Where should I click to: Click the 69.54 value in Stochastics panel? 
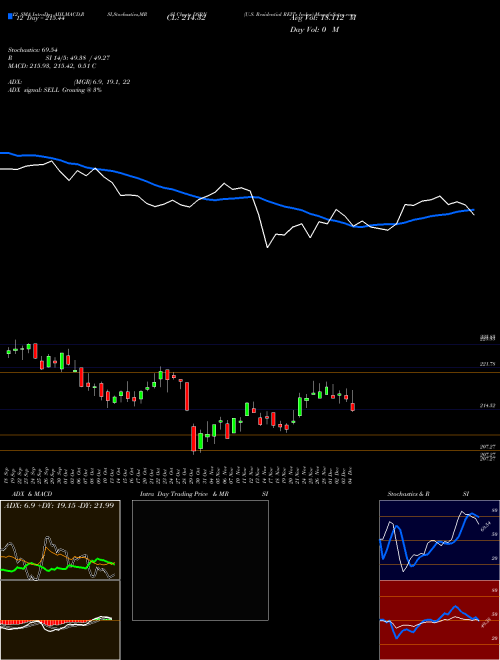coord(485,527)
